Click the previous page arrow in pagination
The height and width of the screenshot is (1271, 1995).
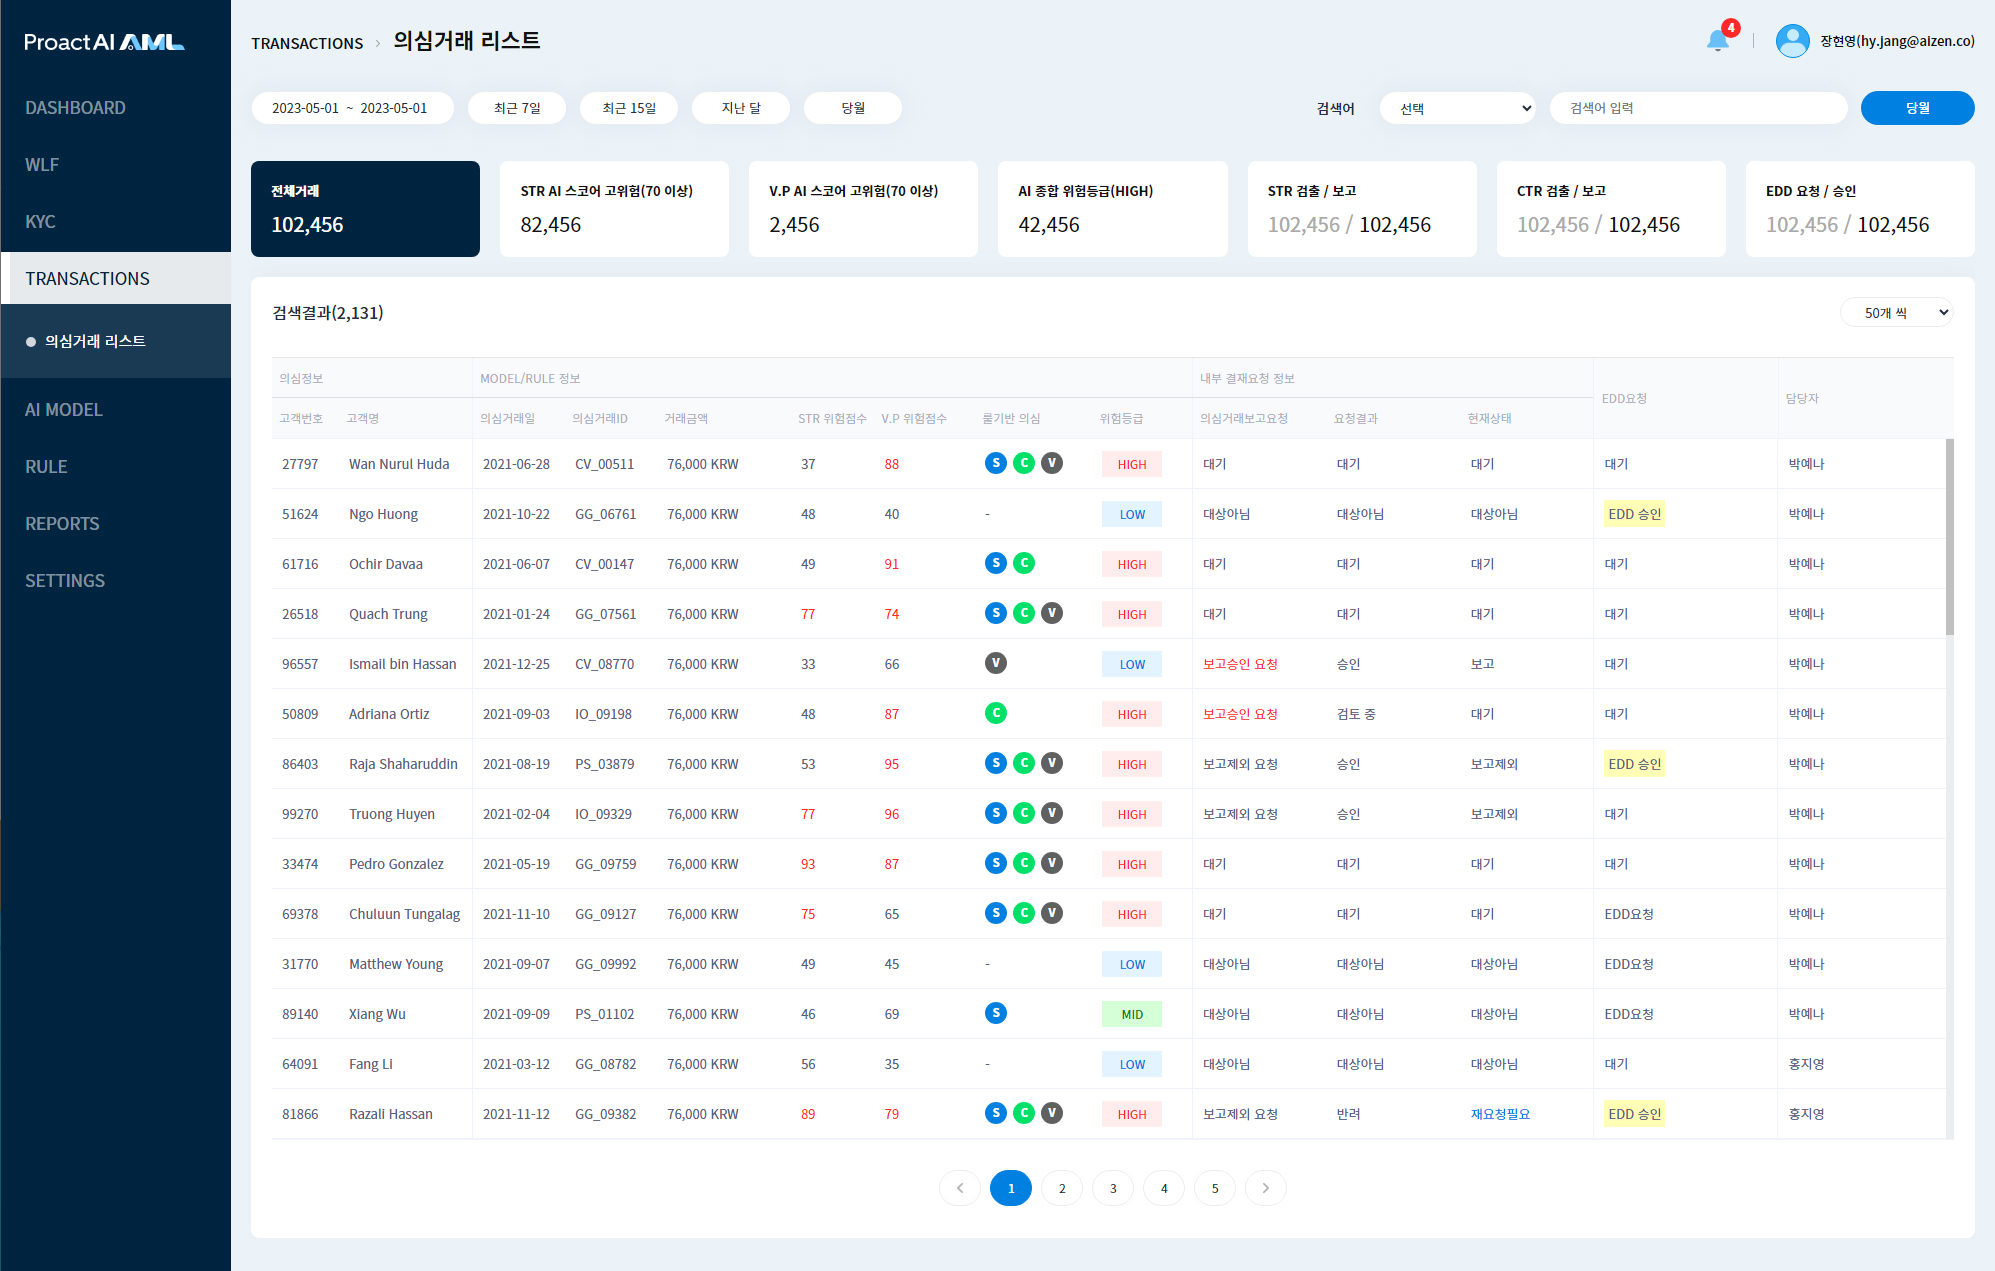[x=960, y=1188]
